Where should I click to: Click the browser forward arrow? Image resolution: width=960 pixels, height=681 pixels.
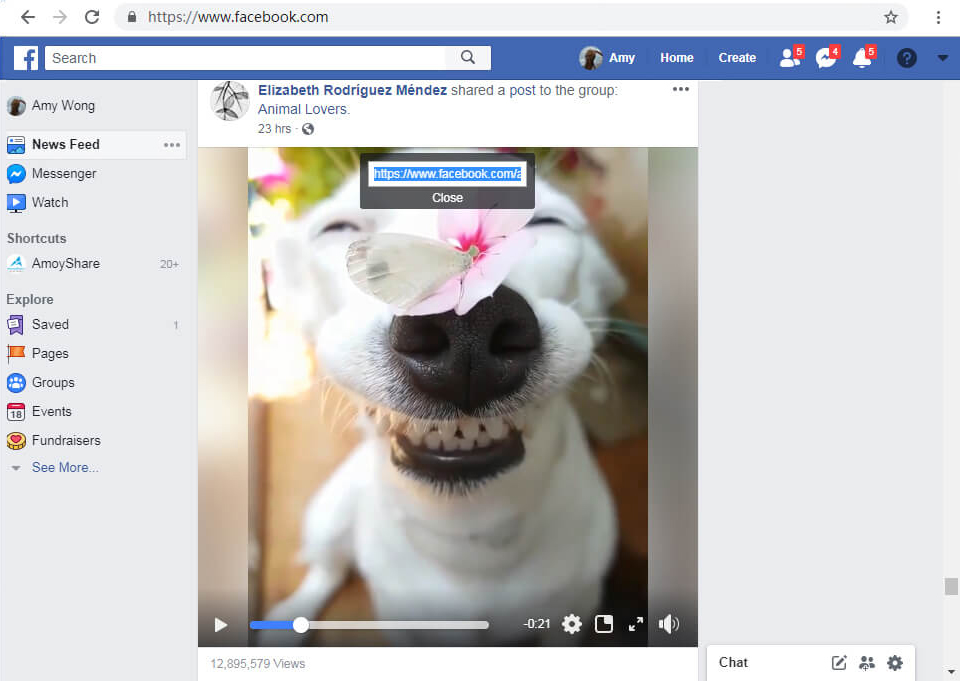coord(60,17)
